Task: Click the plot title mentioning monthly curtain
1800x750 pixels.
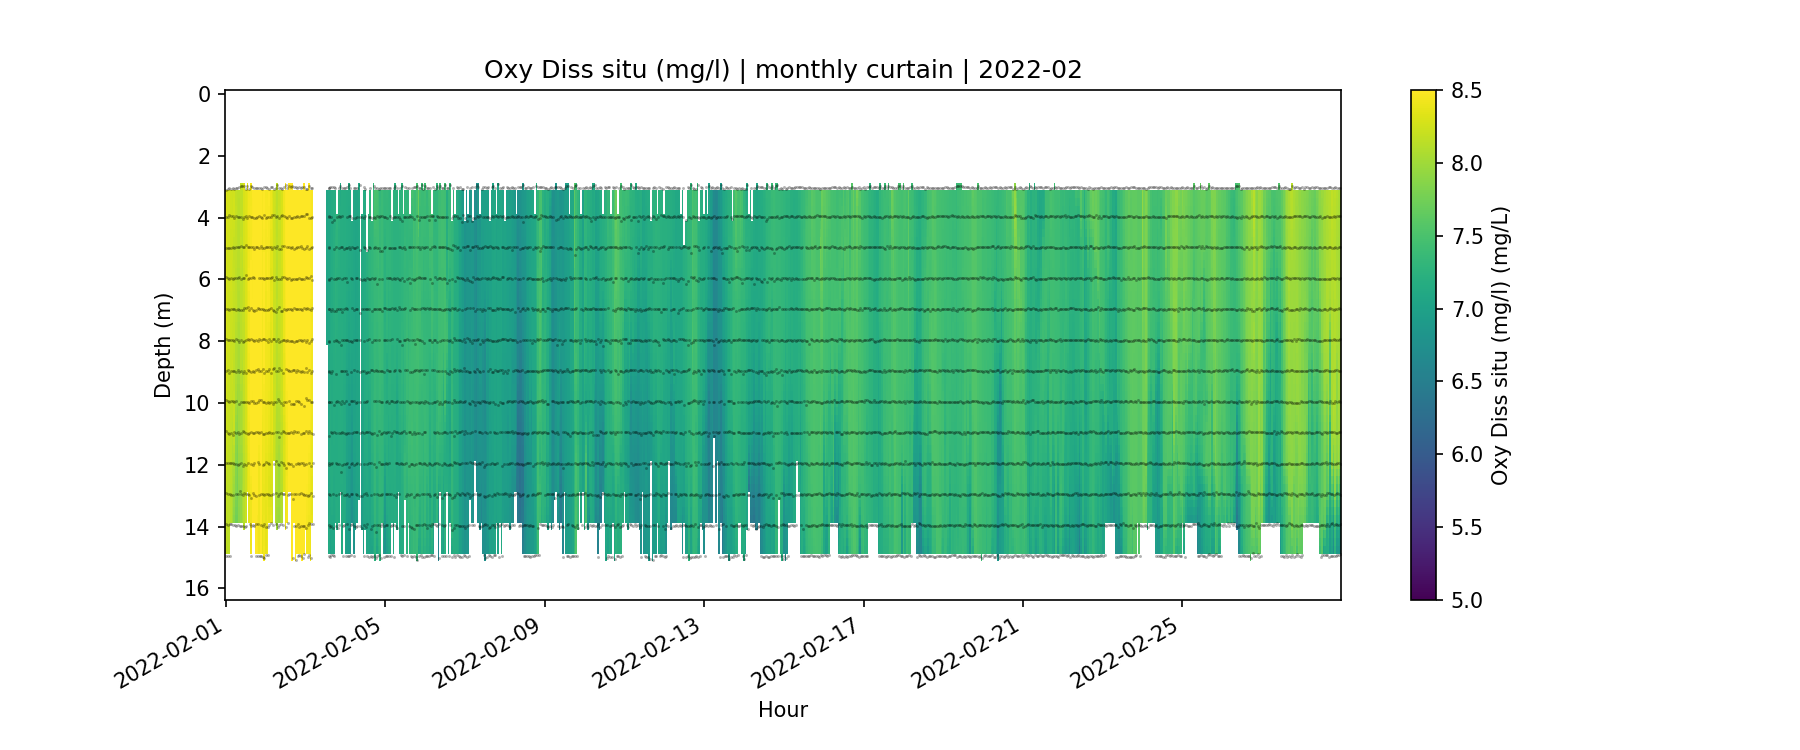Action: click(782, 70)
